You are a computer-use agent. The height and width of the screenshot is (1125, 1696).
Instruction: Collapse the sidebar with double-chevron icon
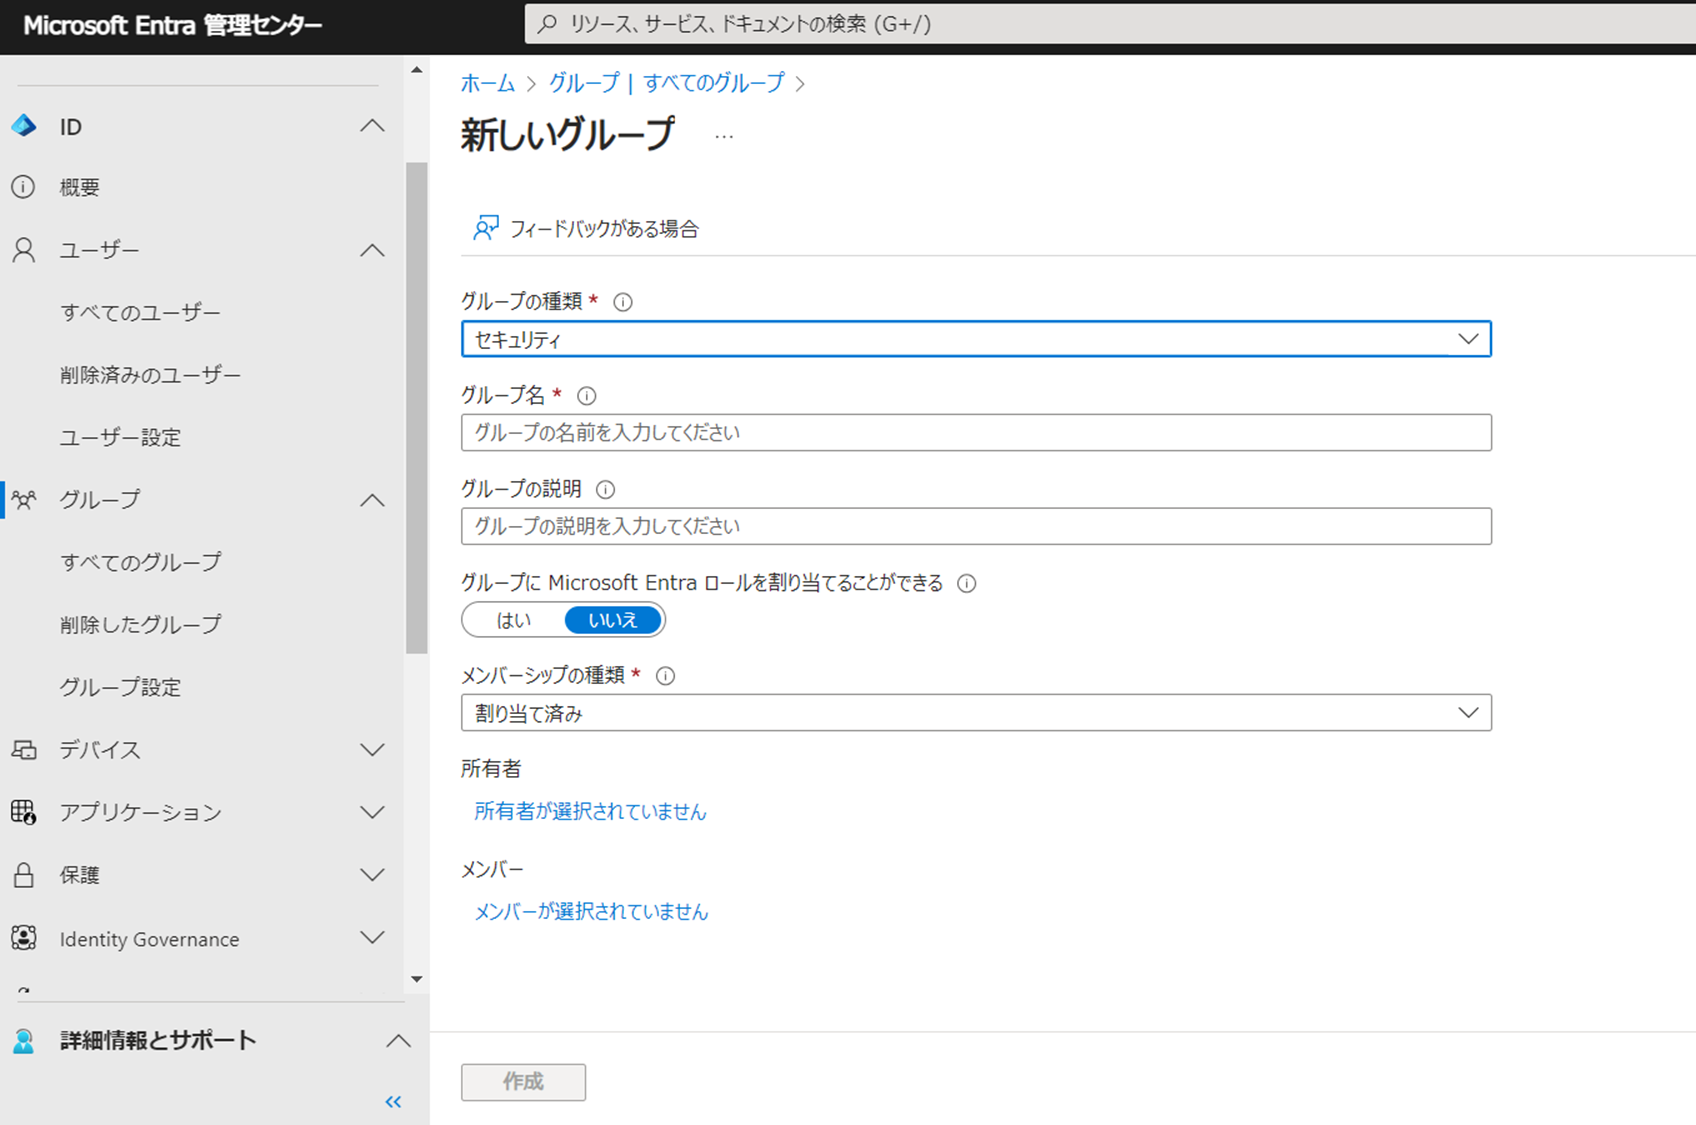tap(393, 1102)
